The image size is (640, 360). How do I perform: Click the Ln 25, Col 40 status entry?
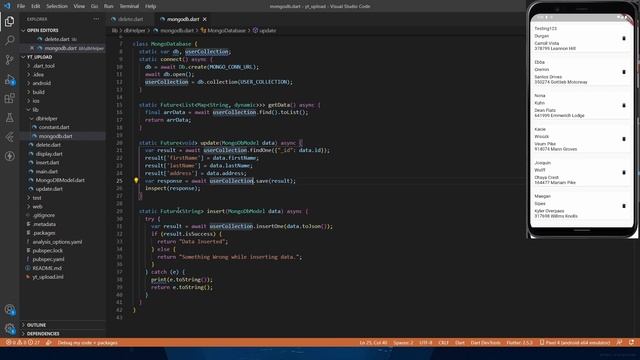[373, 342]
